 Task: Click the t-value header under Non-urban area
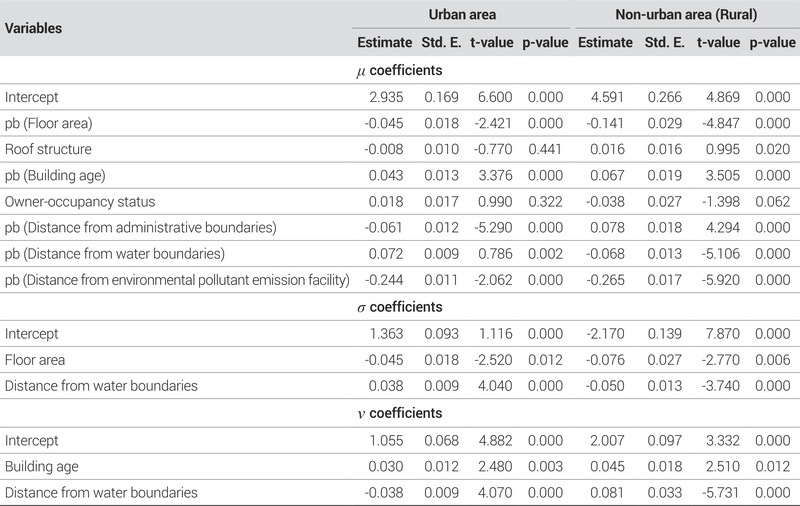click(x=718, y=43)
